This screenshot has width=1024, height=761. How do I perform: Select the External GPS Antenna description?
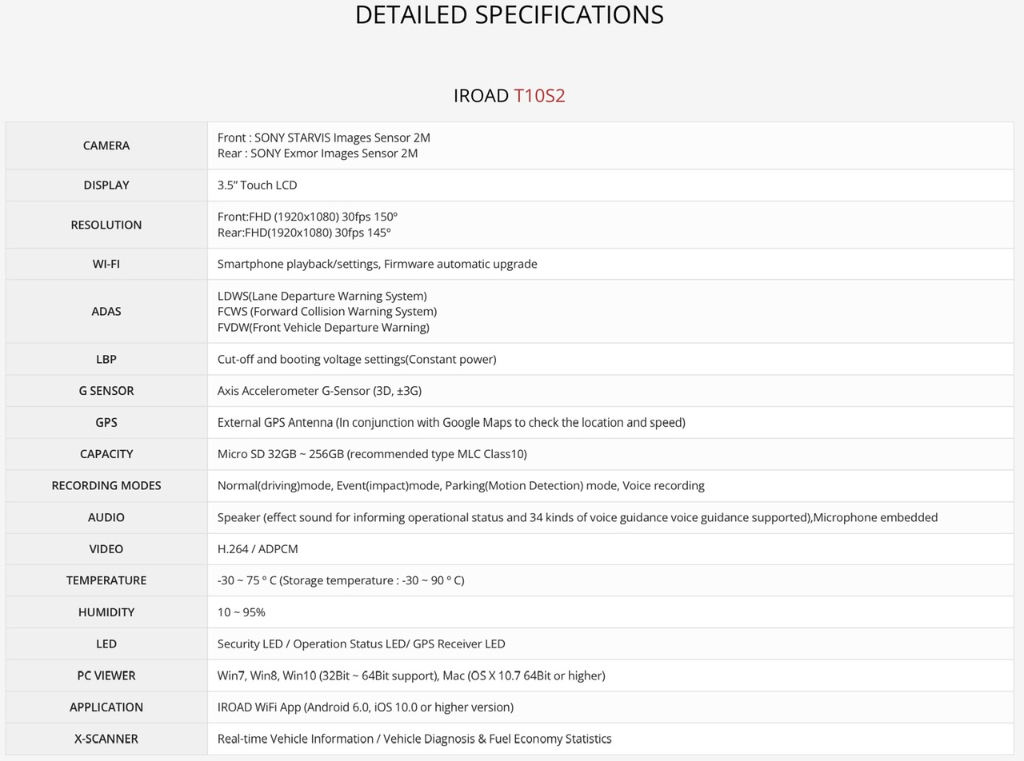(451, 423)
